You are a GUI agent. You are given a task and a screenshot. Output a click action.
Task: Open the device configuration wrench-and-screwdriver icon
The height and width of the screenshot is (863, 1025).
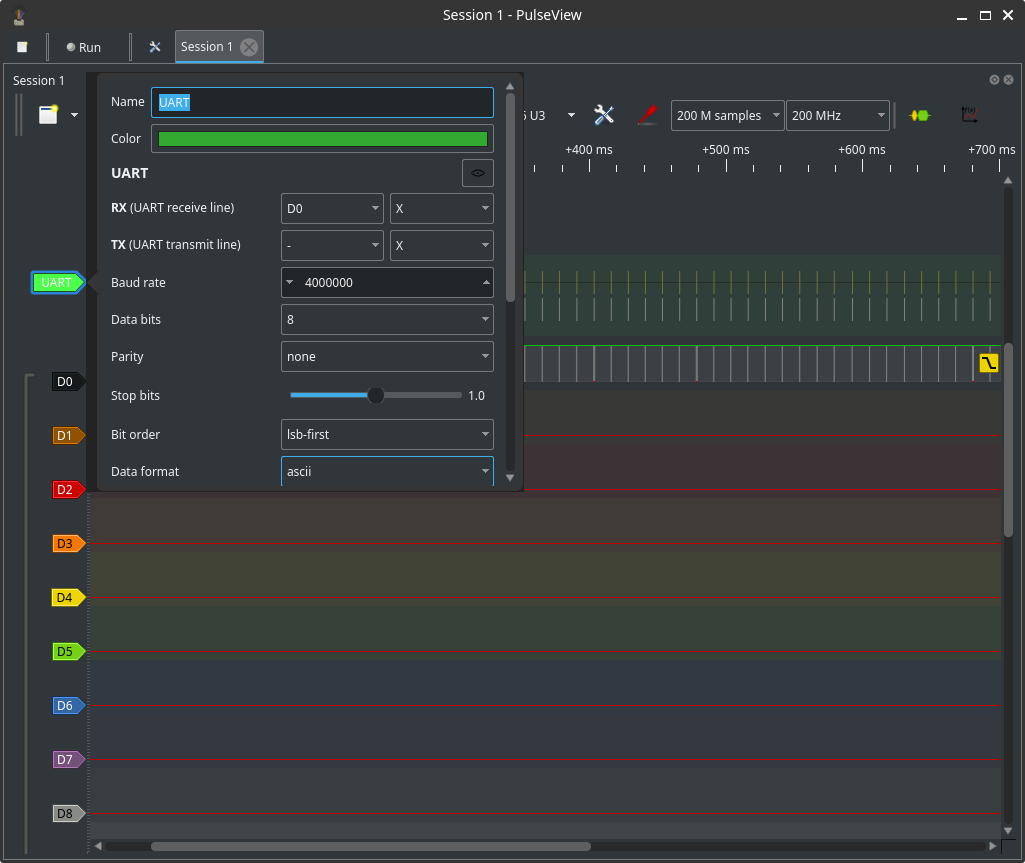(x=604, y=115)
